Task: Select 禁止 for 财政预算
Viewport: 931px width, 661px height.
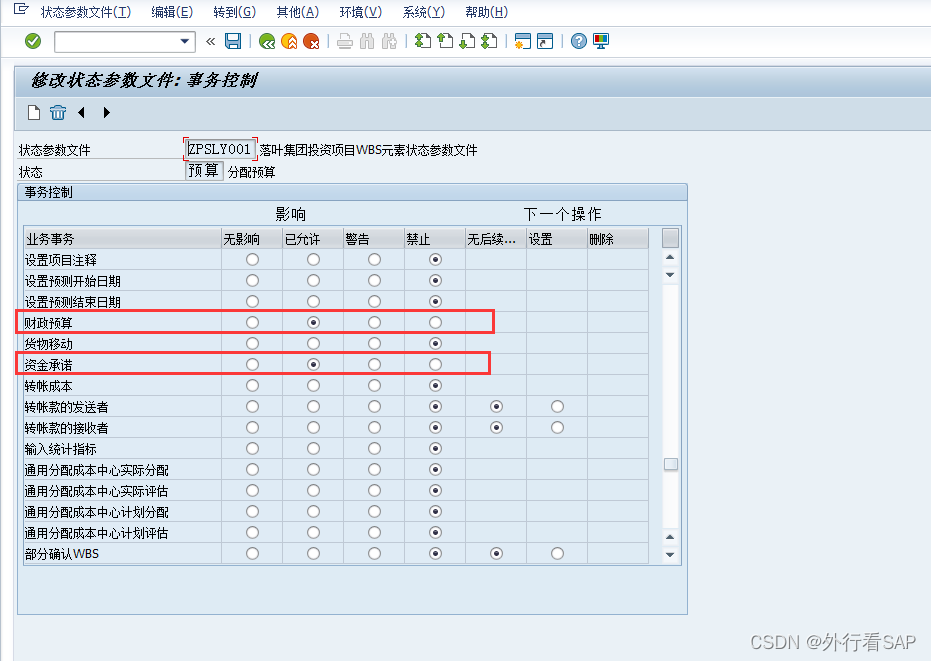Action: click(x=435, y=322)
